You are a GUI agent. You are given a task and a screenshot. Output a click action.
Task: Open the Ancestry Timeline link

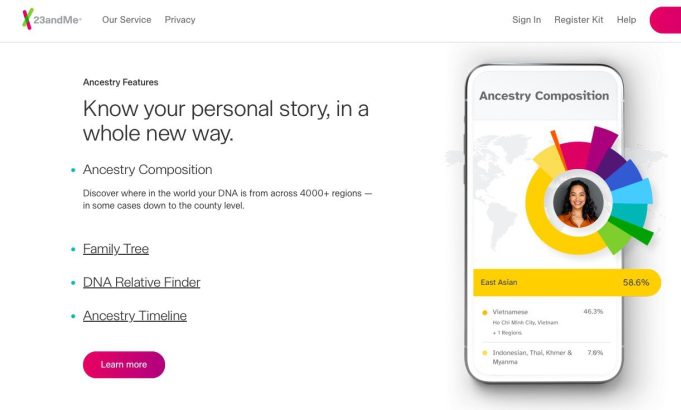tap(135, 316)
